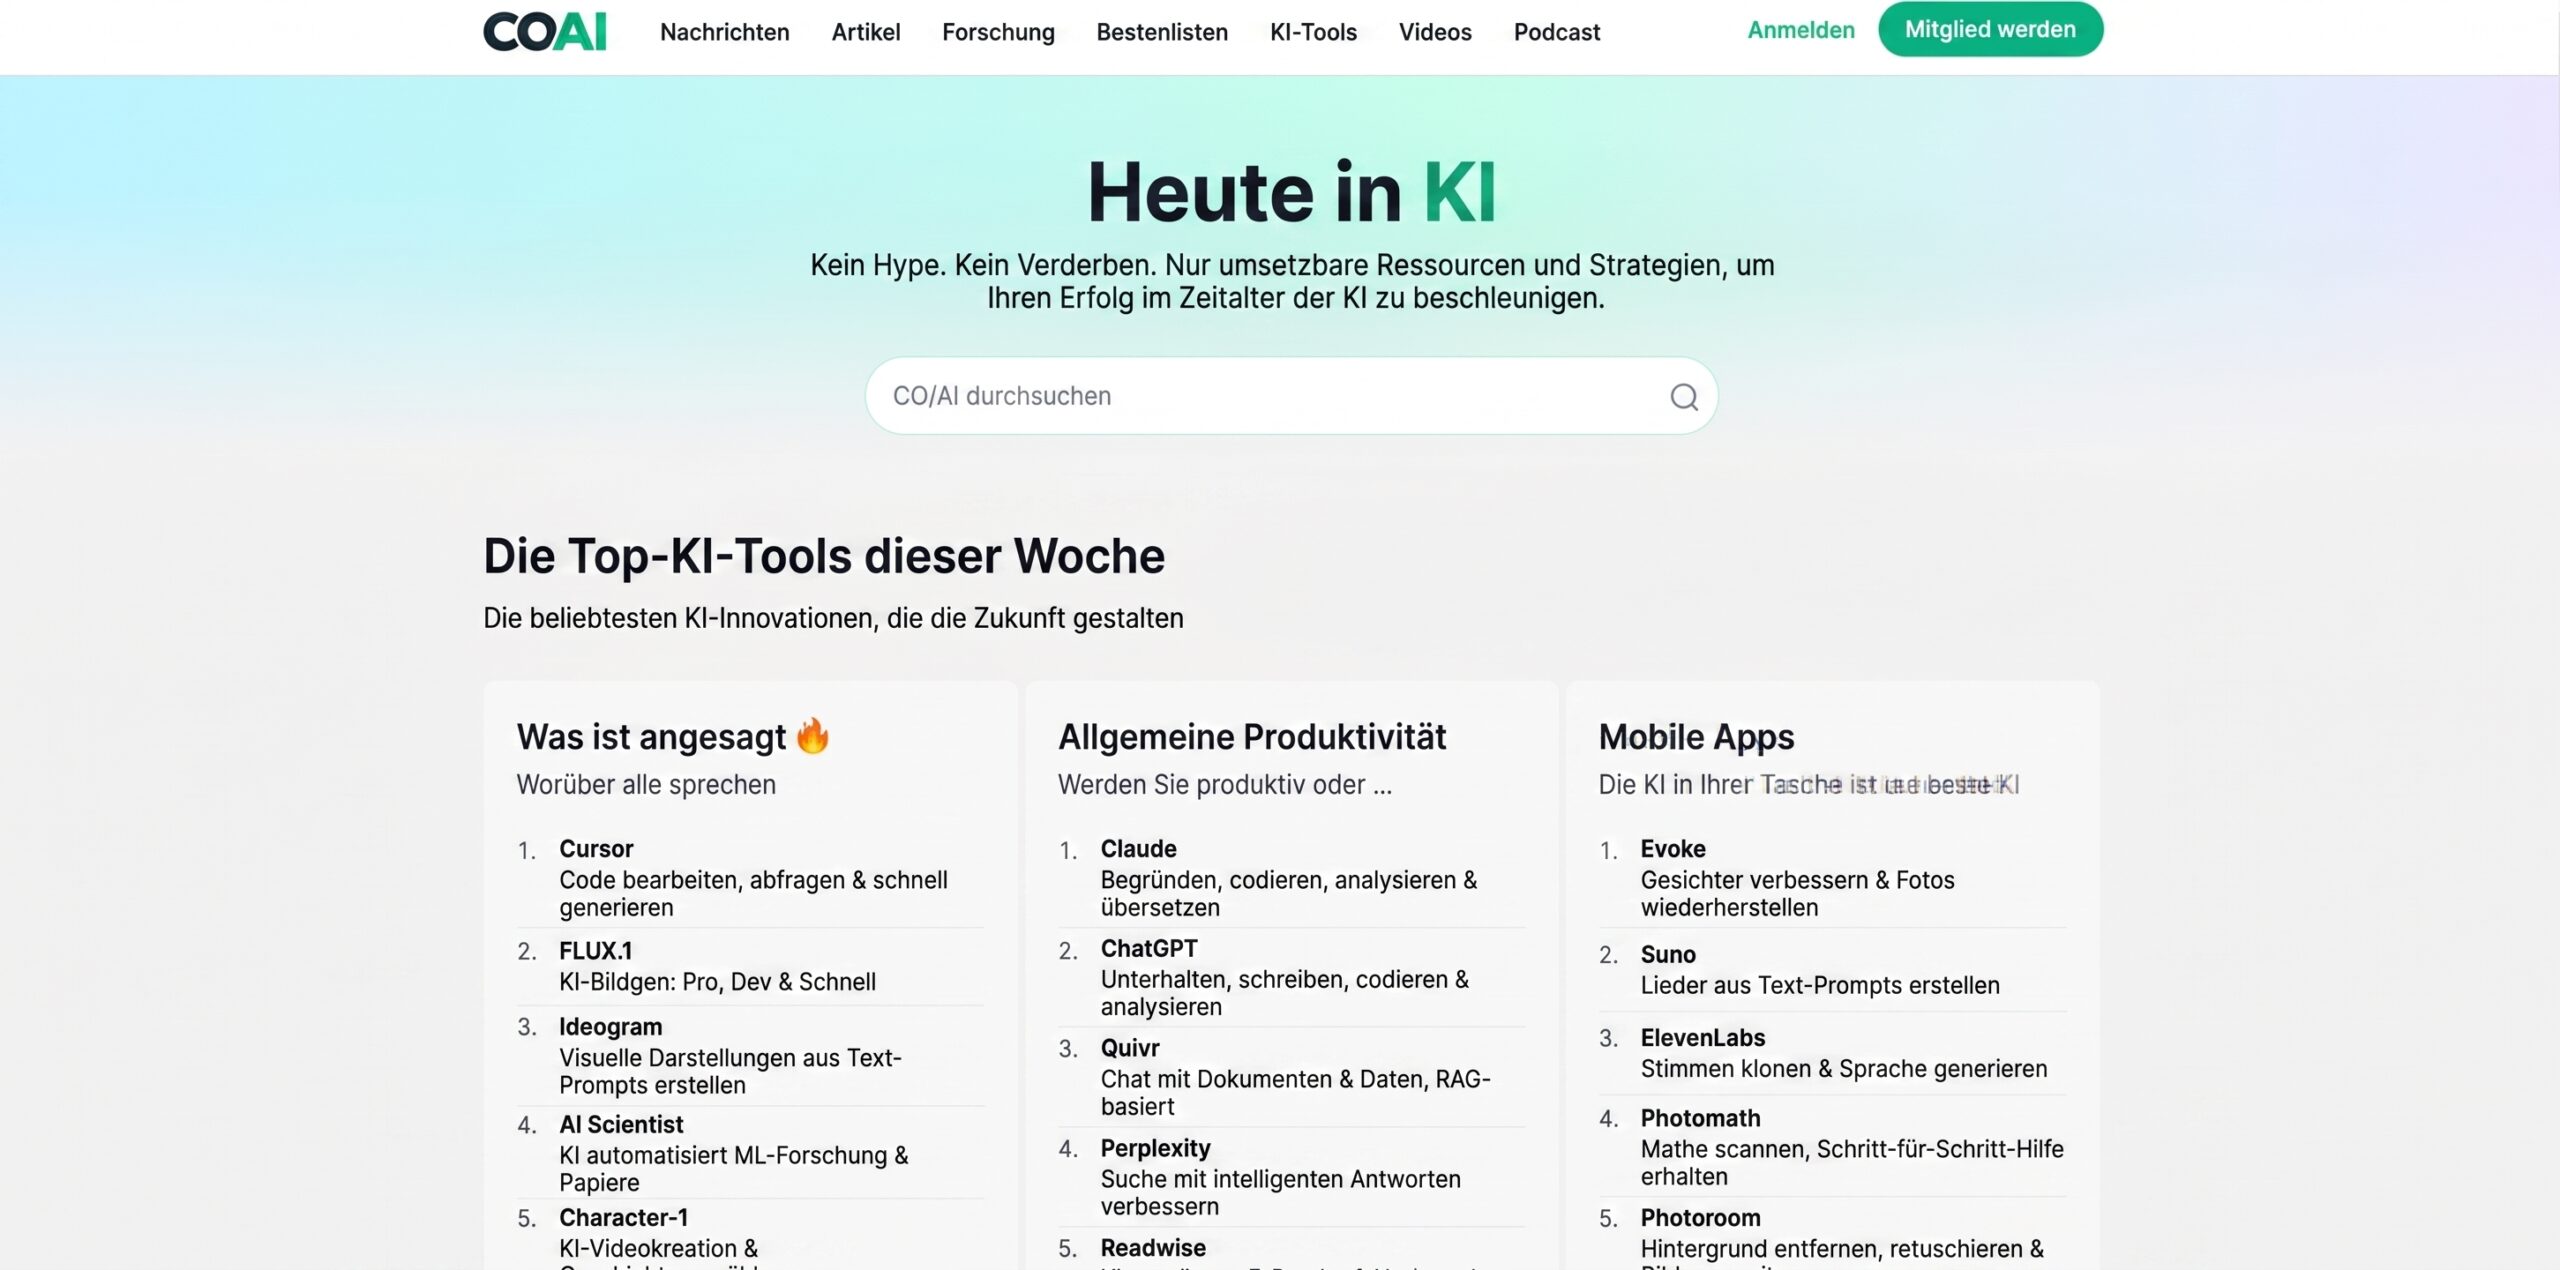This screenshot has height=1270, width=2560.
Task: Select the Ideogram tool entry
Action: coord(610,1027)
